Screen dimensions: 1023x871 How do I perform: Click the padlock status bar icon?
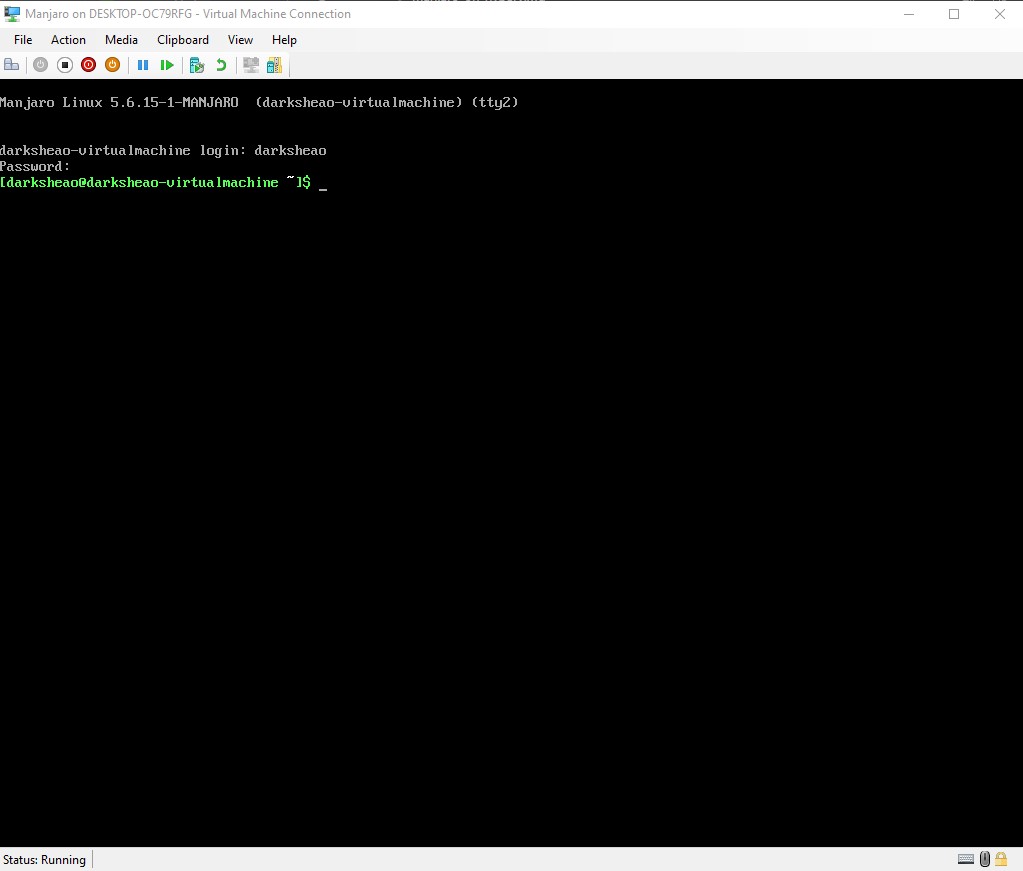point(1001,859)
